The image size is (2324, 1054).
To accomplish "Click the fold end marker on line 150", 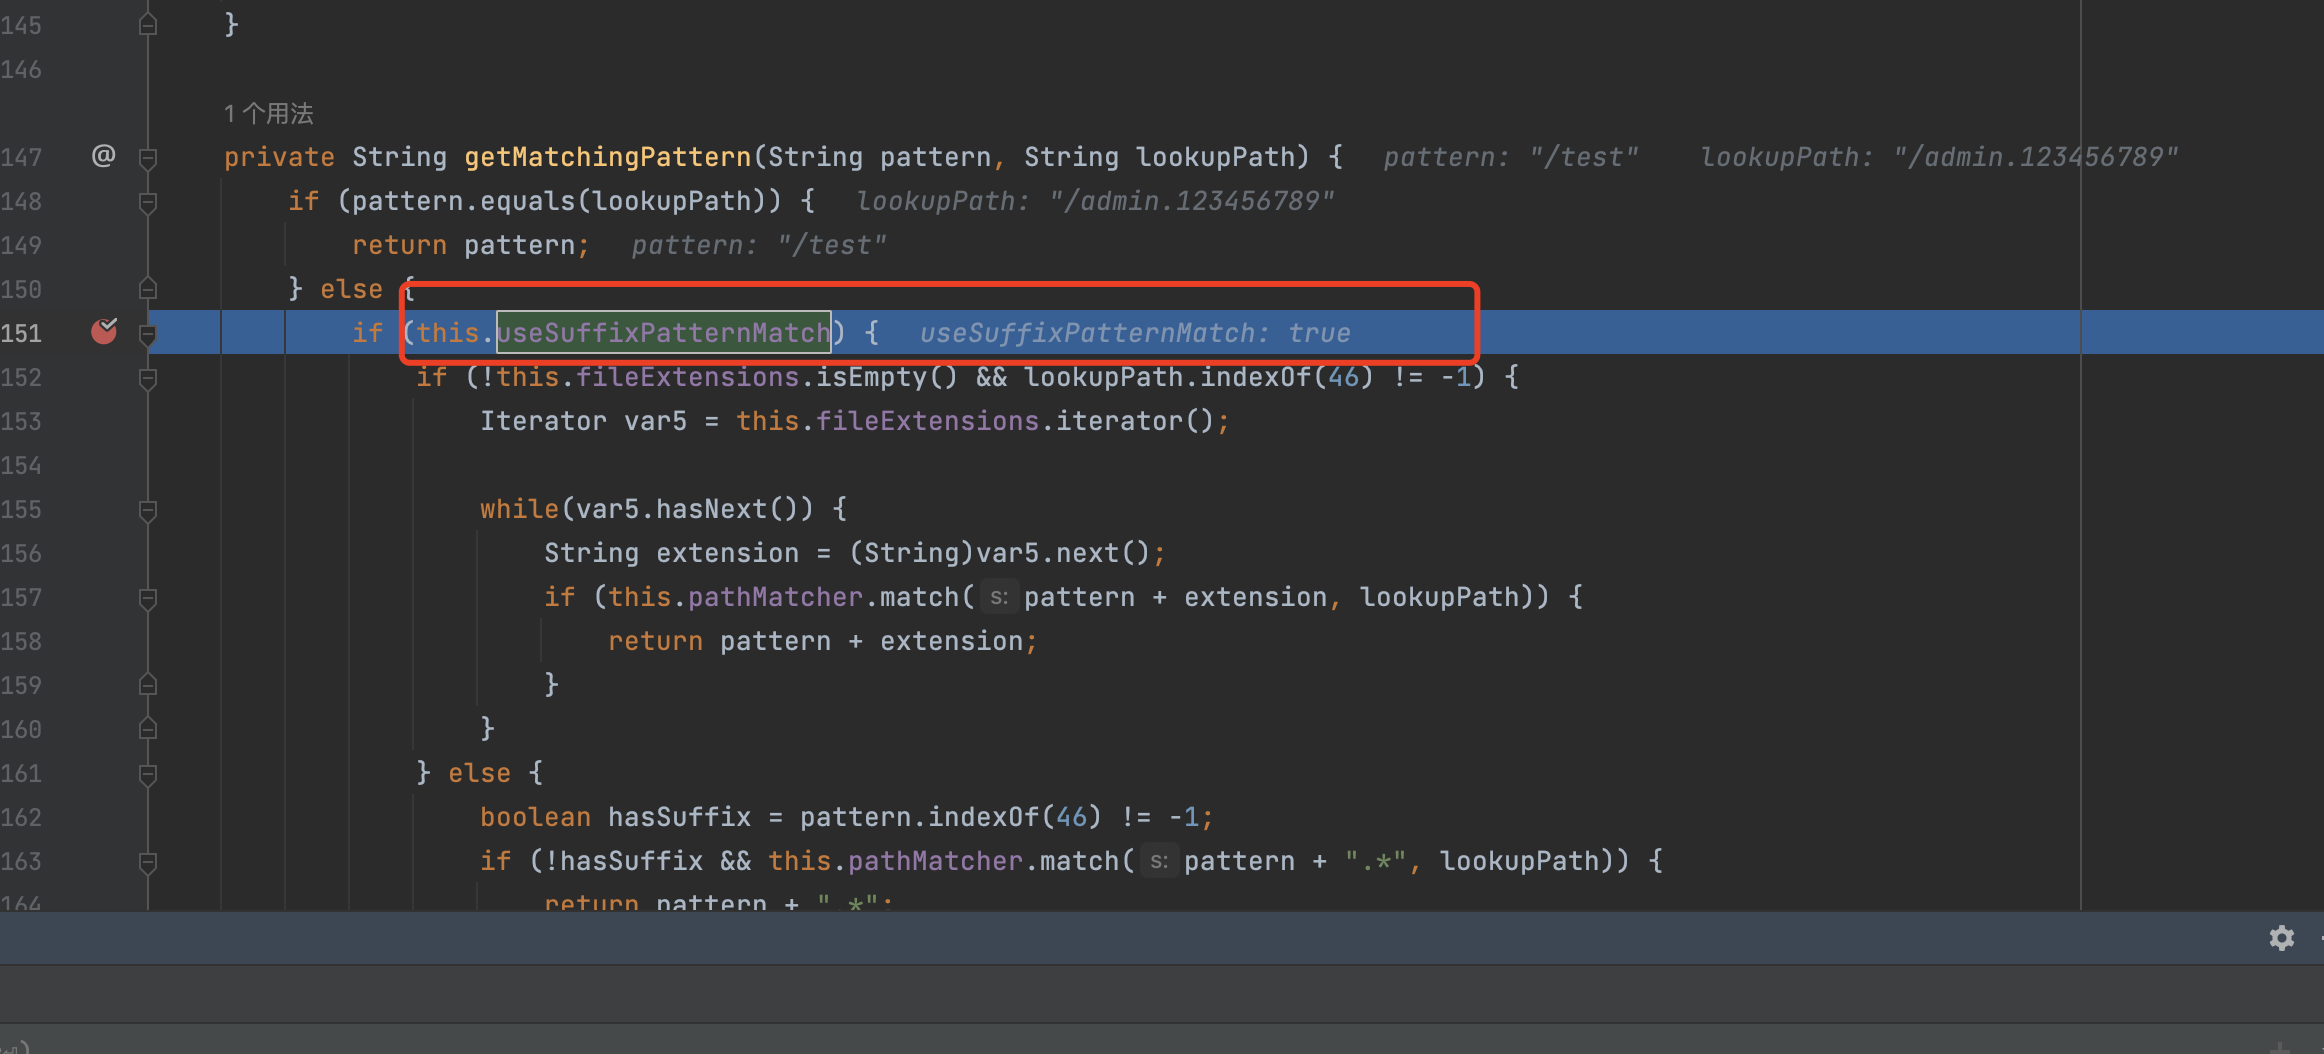I will pos(148,289).
